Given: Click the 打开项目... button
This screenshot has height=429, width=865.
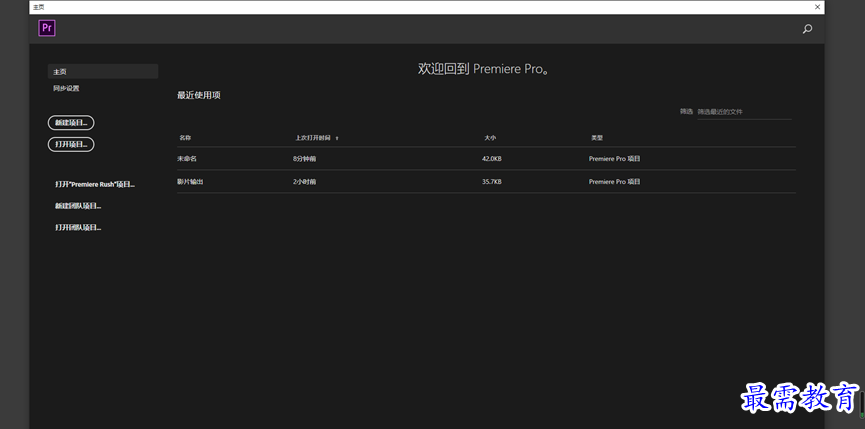Looking at the screenshot, I should pos(71,144).
